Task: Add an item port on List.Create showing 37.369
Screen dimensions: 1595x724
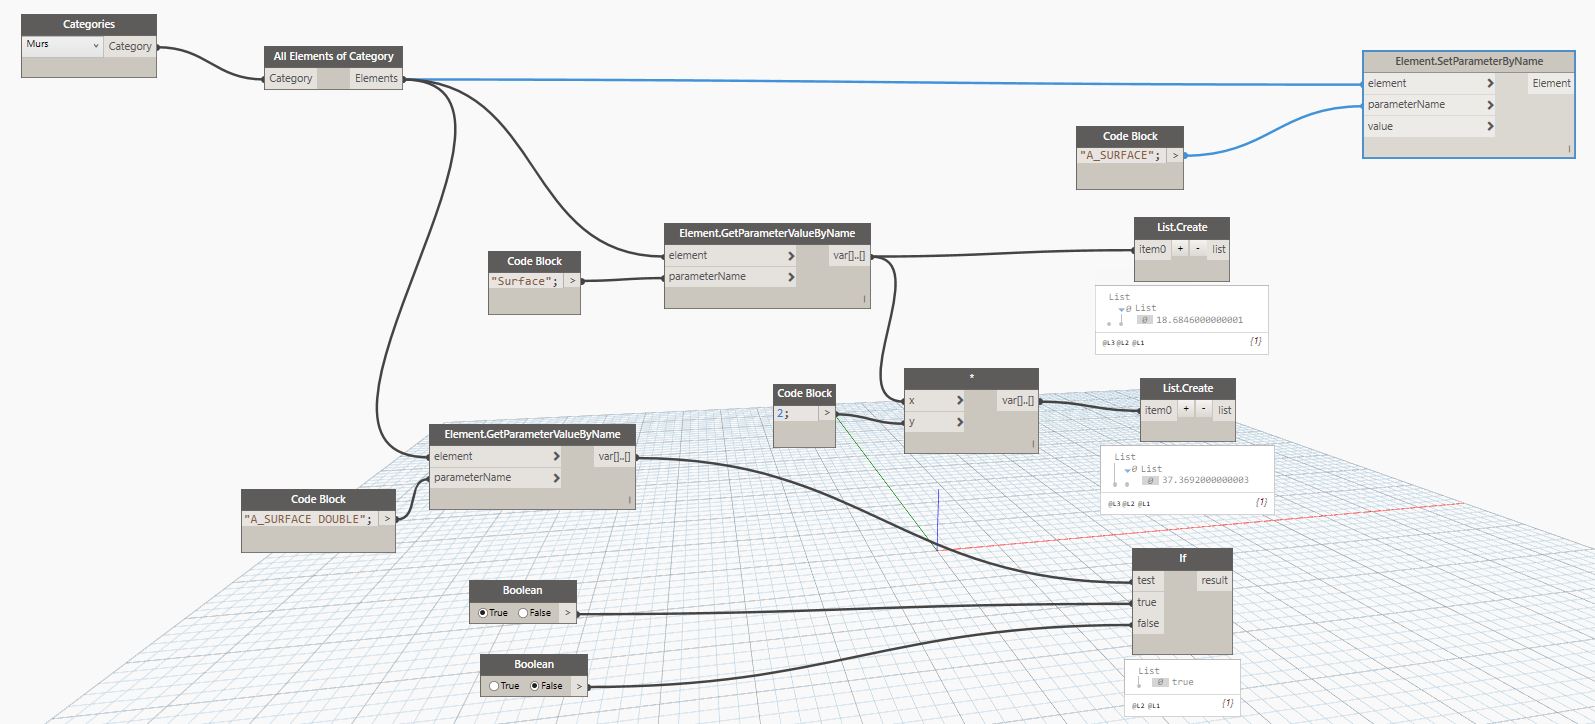Action: (1186, 410)
